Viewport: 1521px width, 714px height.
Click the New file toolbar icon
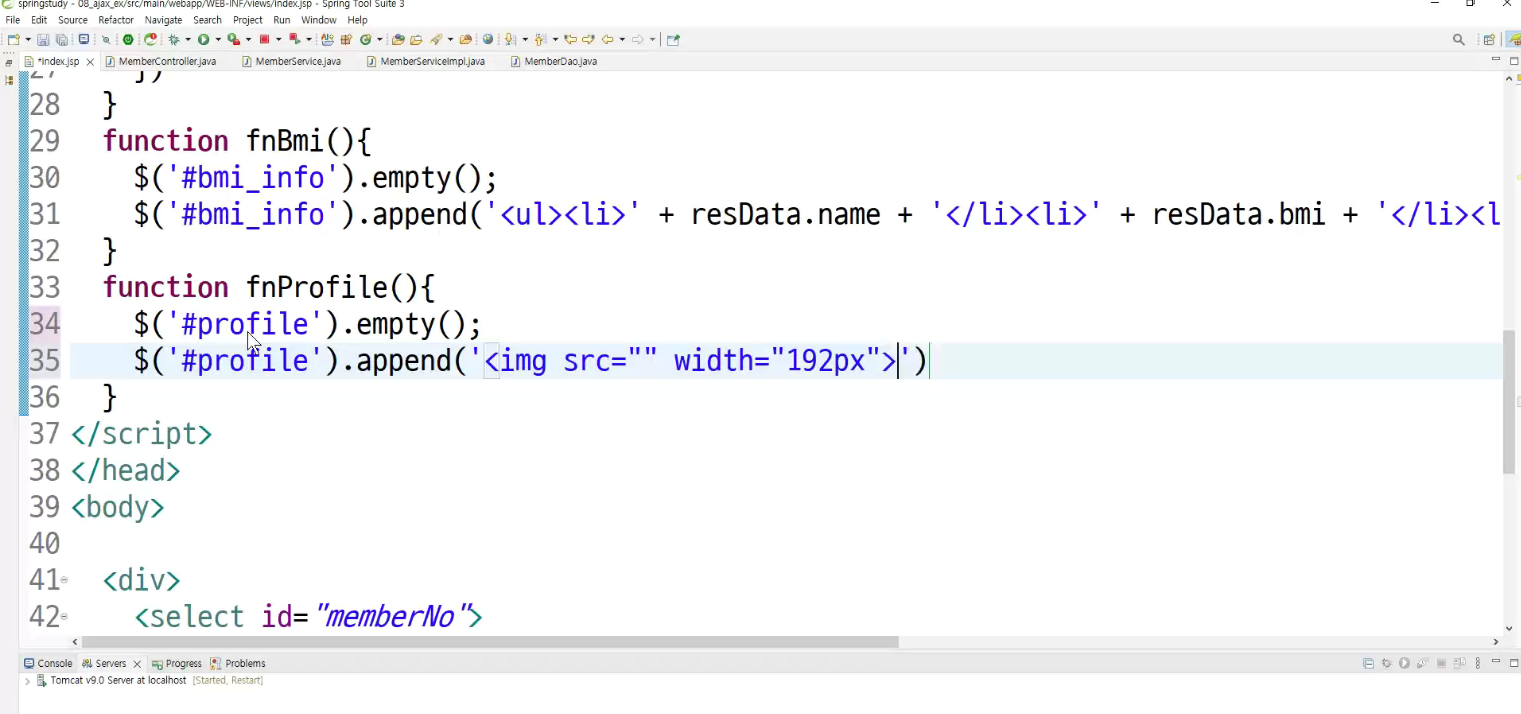pos(14,40)
